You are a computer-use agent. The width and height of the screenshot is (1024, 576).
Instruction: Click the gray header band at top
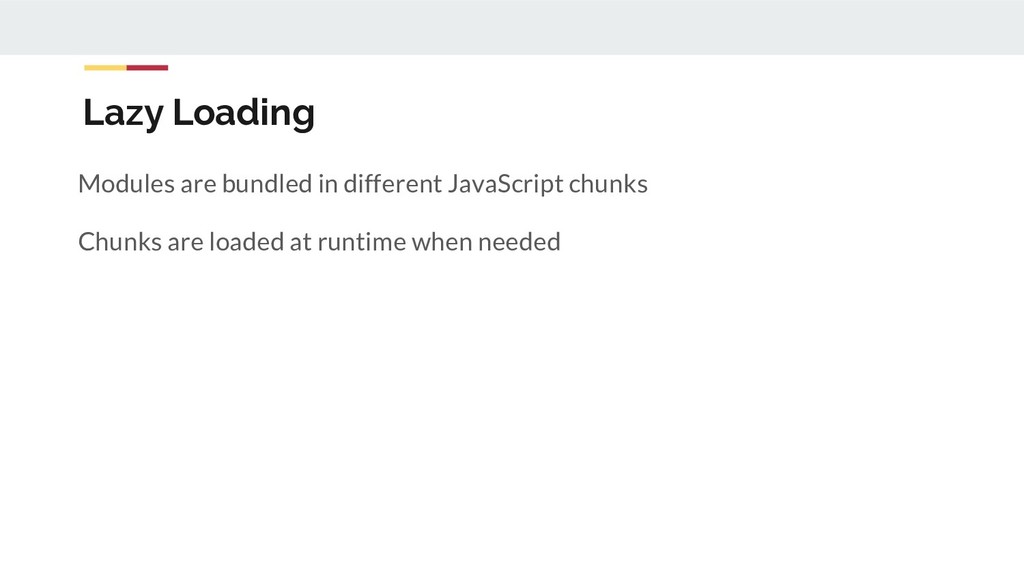(512, 27)
